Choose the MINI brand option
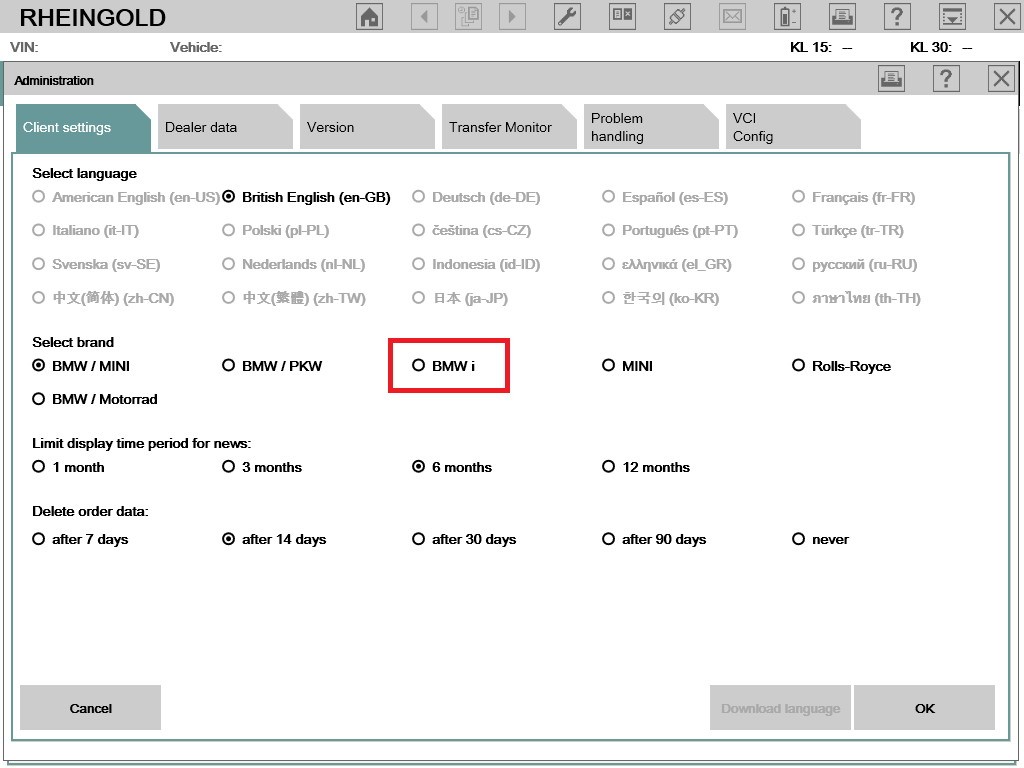Screen dimensions: 1024x768 [x=628, y=366]
